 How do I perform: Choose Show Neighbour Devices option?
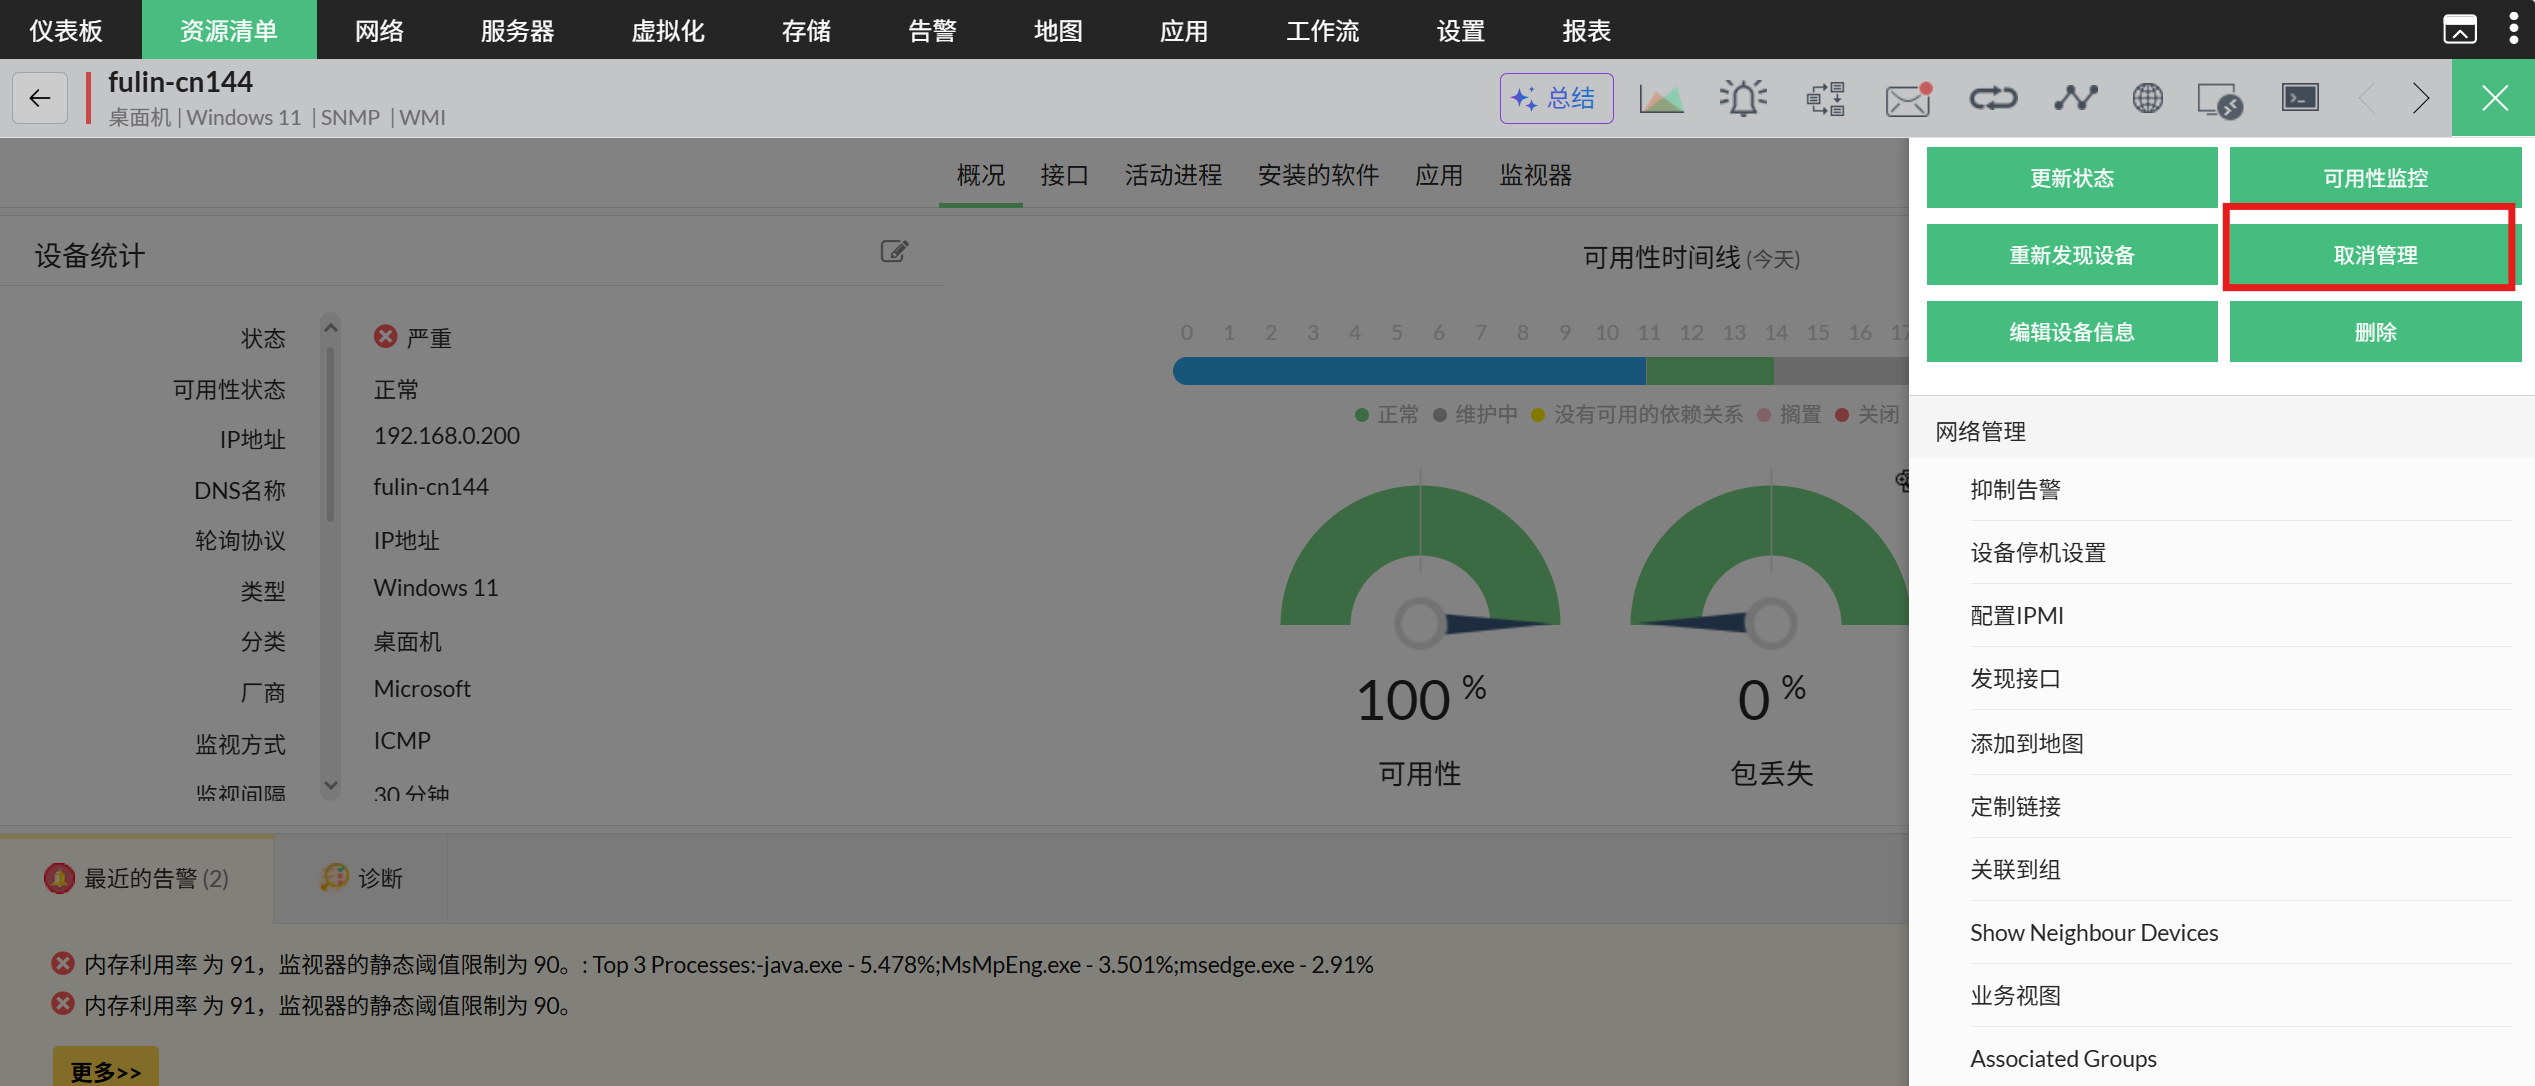tap(2240, 932)
